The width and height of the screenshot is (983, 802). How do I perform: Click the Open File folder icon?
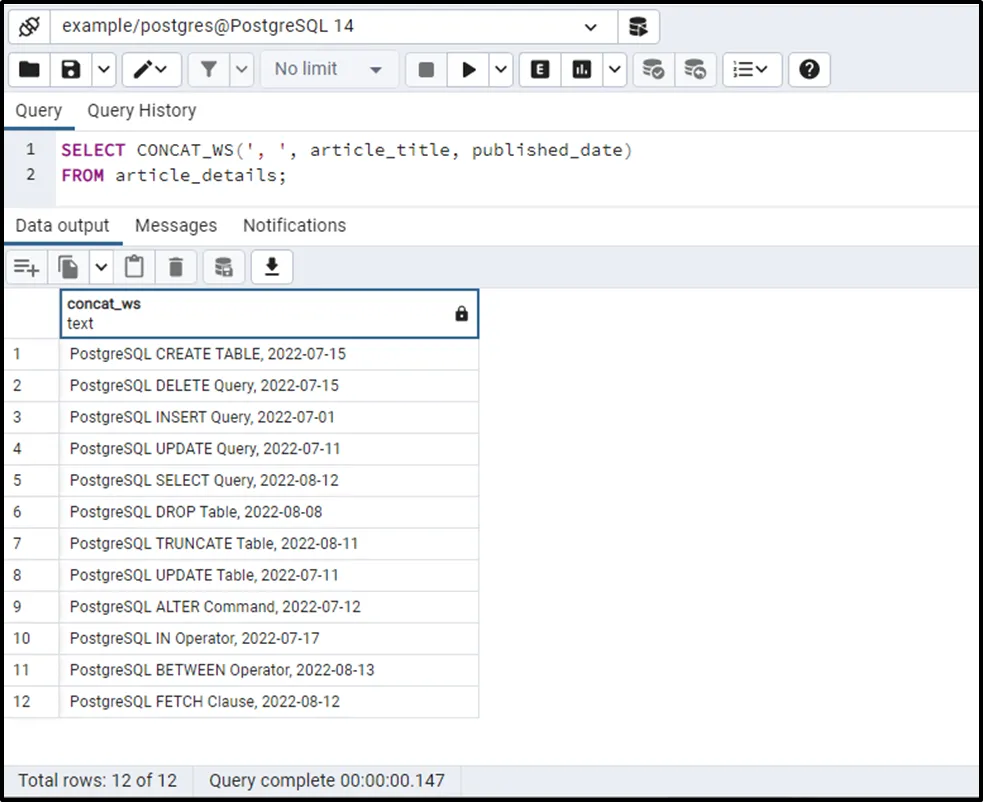point(29,69)
